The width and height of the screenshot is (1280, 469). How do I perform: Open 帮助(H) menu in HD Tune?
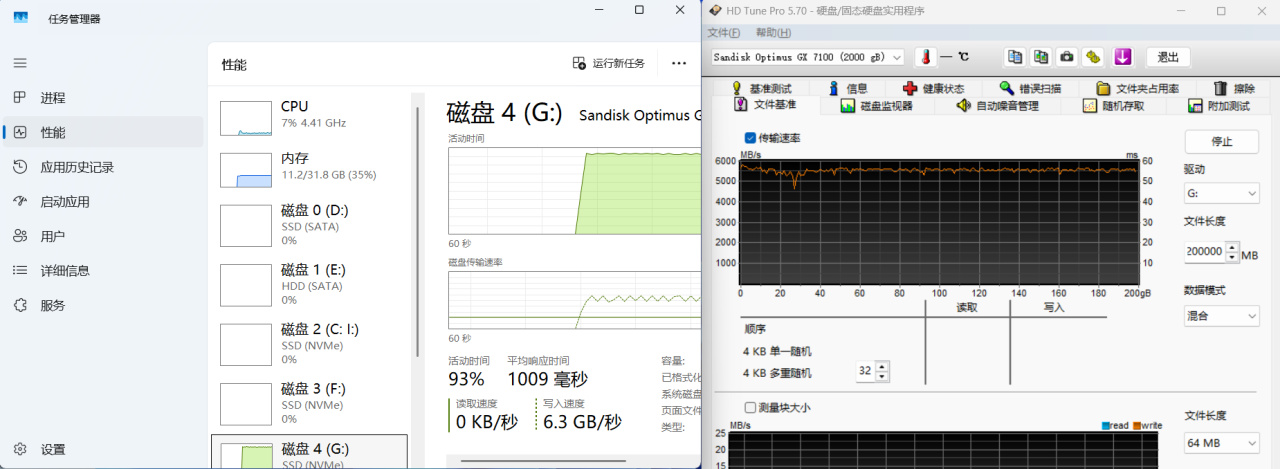coord(773,33)
